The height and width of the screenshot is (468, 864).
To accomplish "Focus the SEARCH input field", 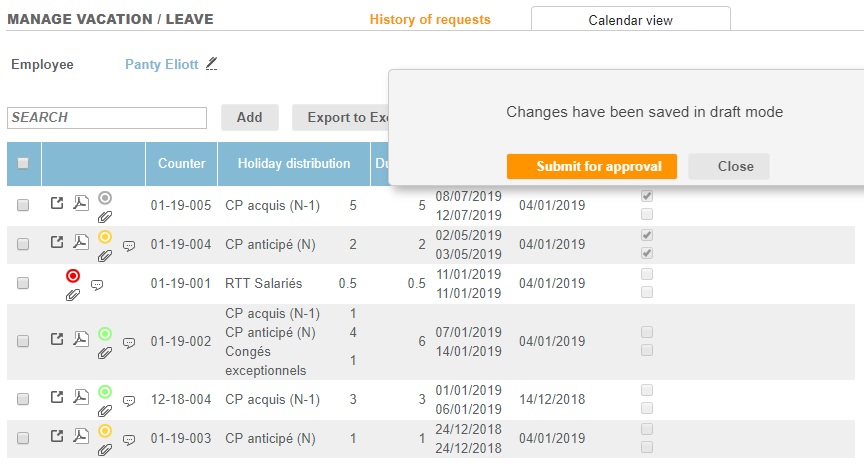I will click(106, 118).
